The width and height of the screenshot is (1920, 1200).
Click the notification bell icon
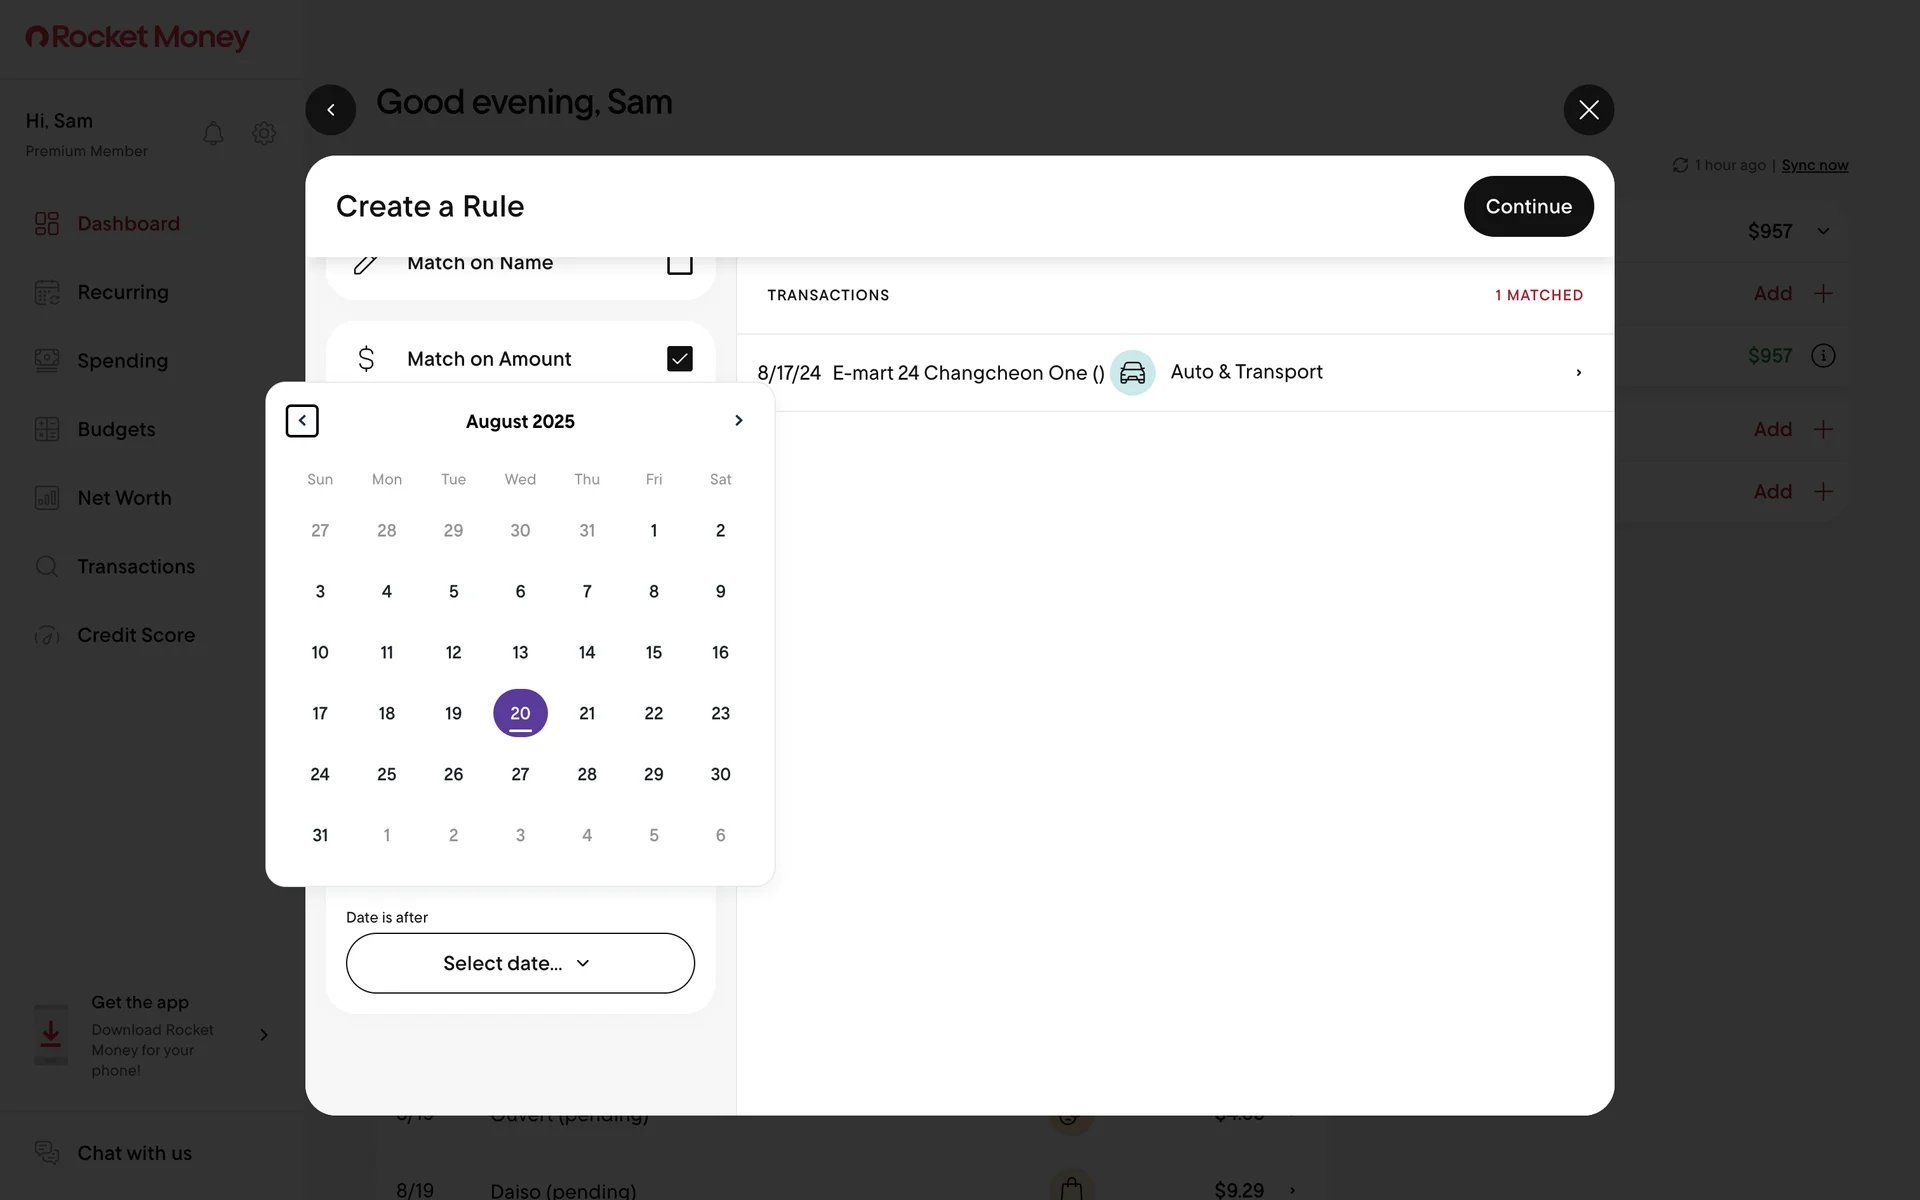point(213,133)
